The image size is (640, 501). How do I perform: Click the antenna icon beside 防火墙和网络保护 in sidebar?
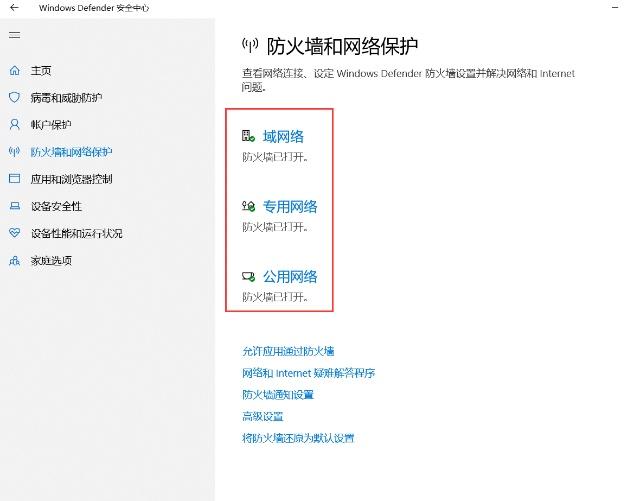[x=14, y=151]
